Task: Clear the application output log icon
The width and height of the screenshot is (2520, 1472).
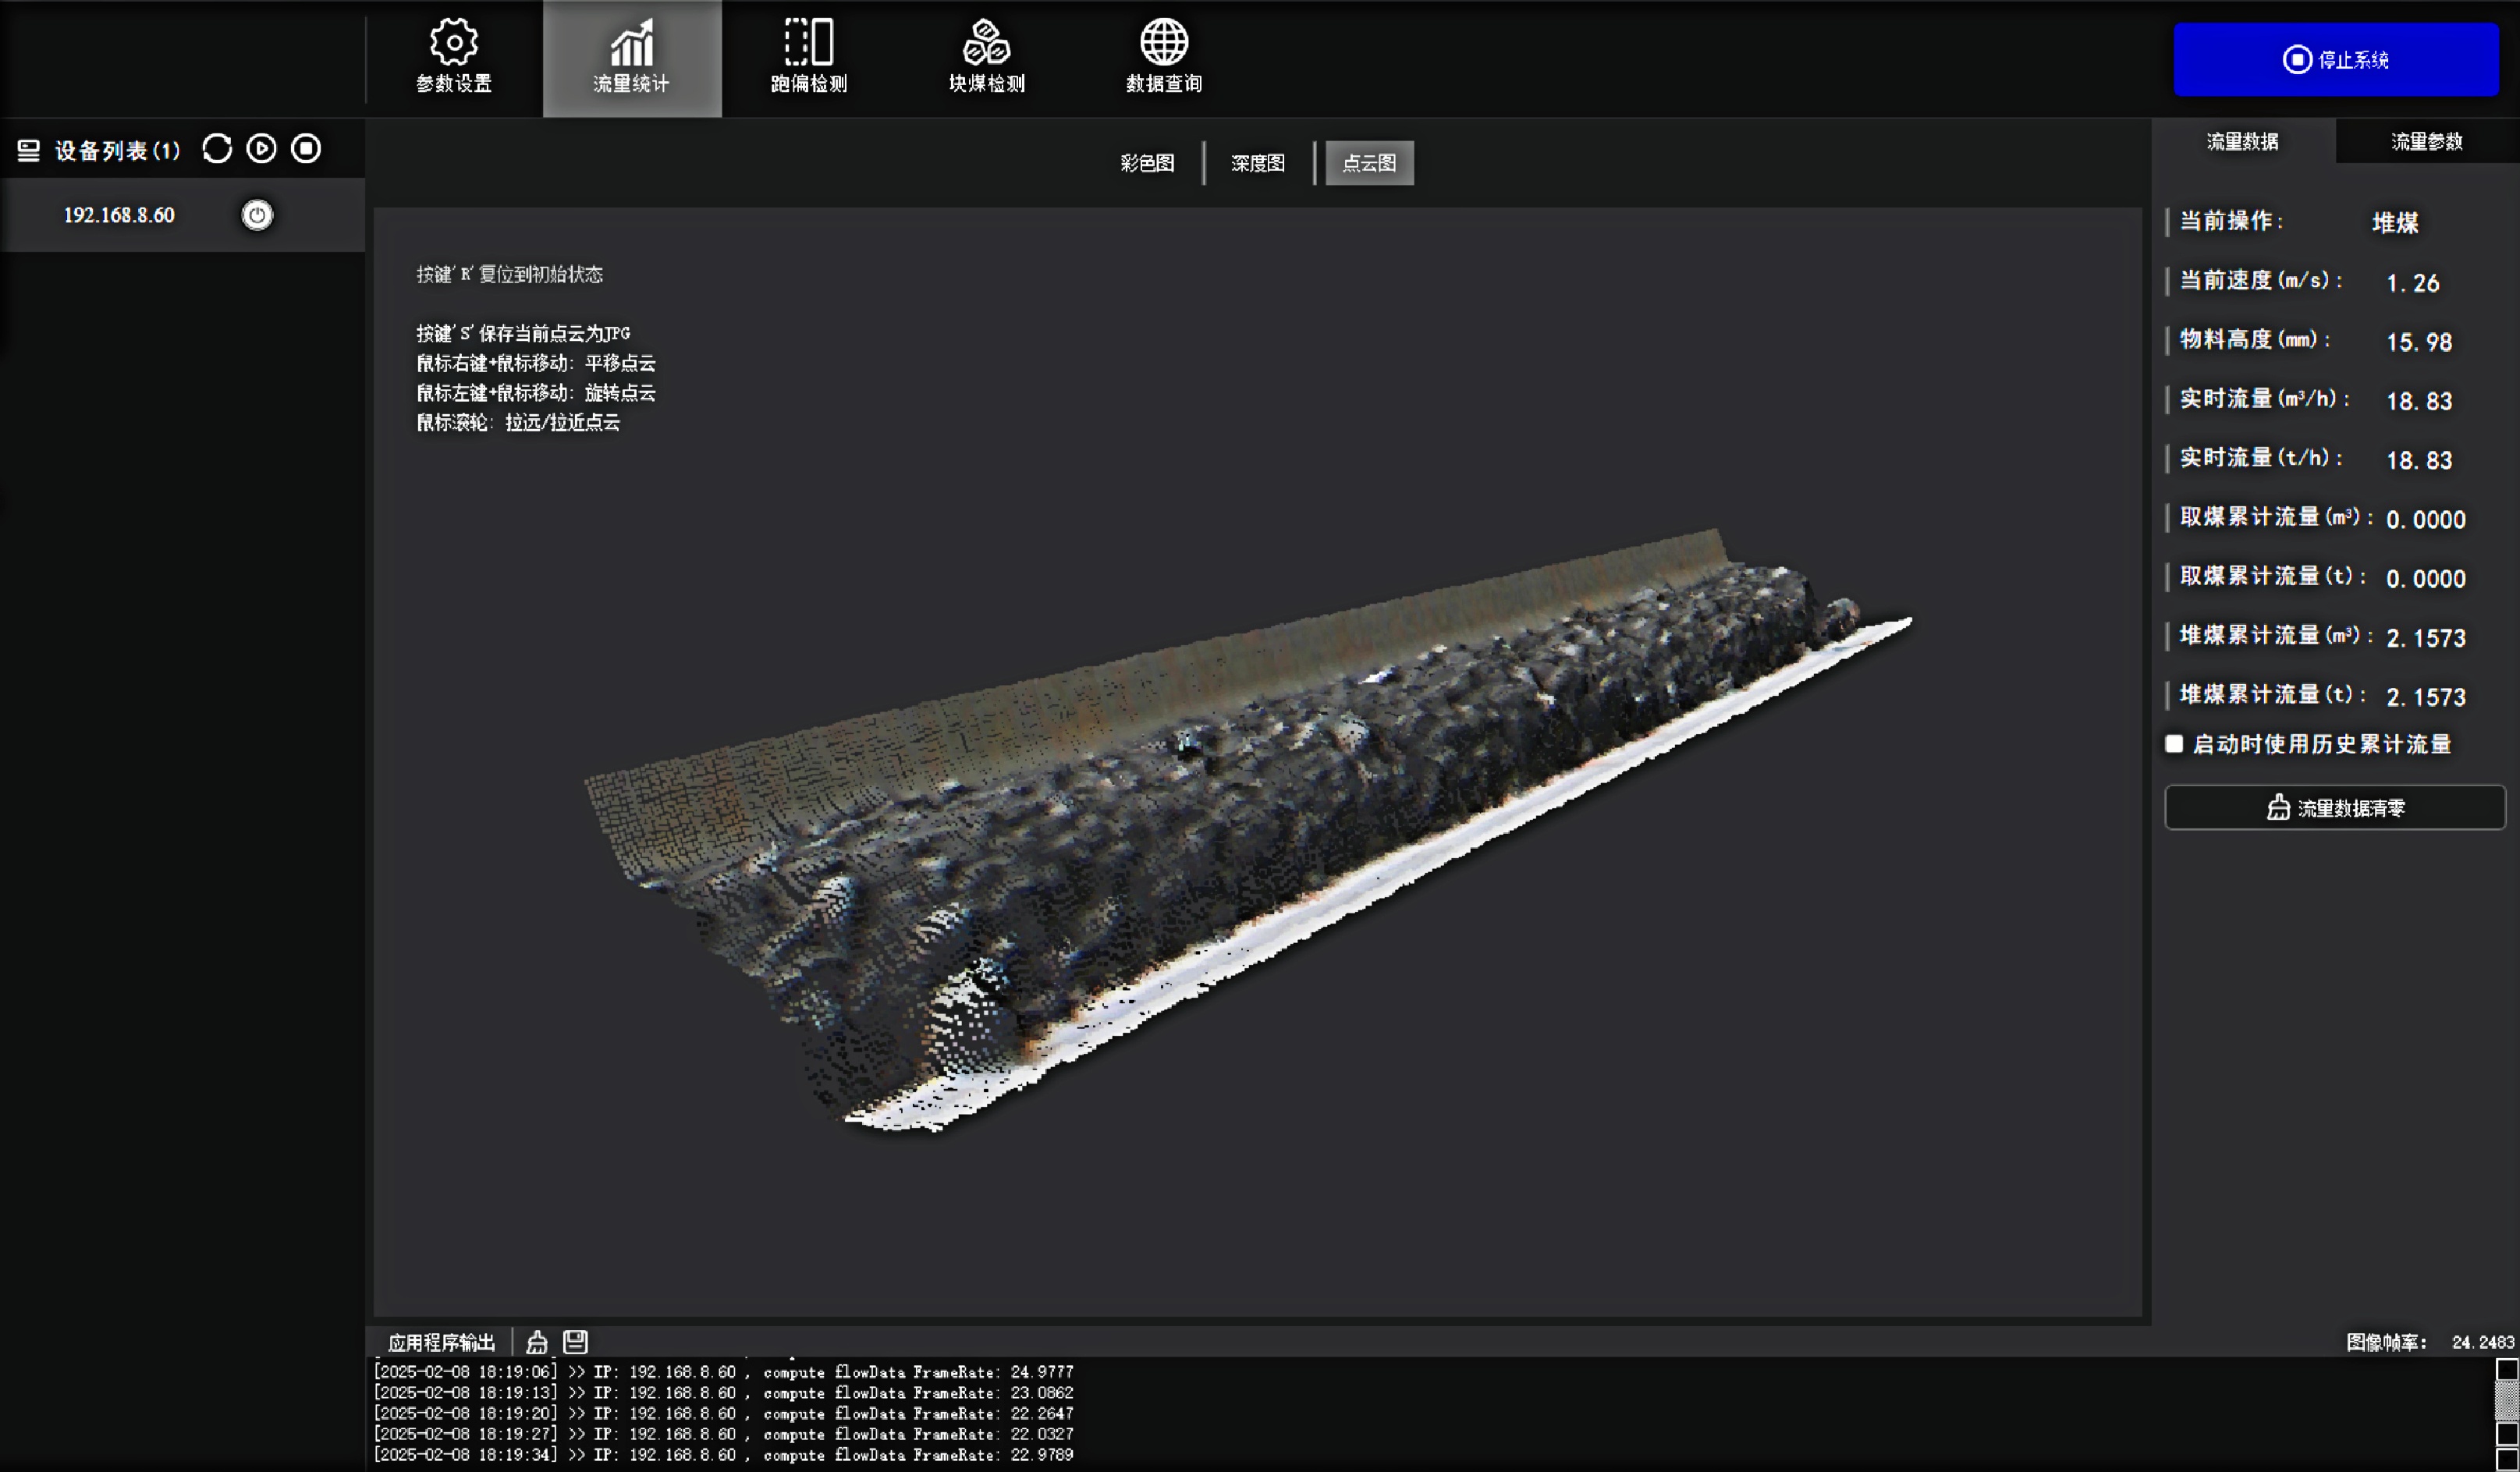Action: coord(537,1342)
